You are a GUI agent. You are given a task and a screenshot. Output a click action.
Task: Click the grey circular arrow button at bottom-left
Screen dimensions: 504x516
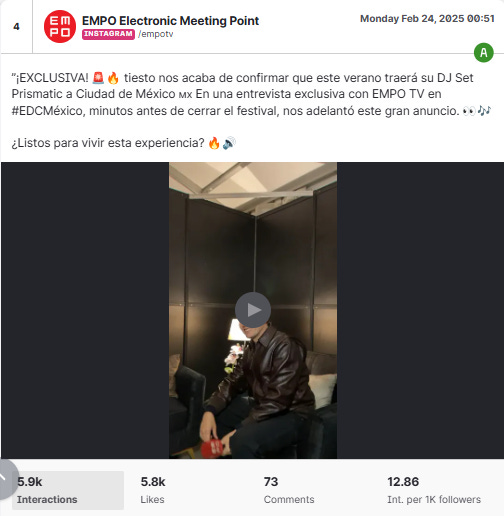[6, 479]
